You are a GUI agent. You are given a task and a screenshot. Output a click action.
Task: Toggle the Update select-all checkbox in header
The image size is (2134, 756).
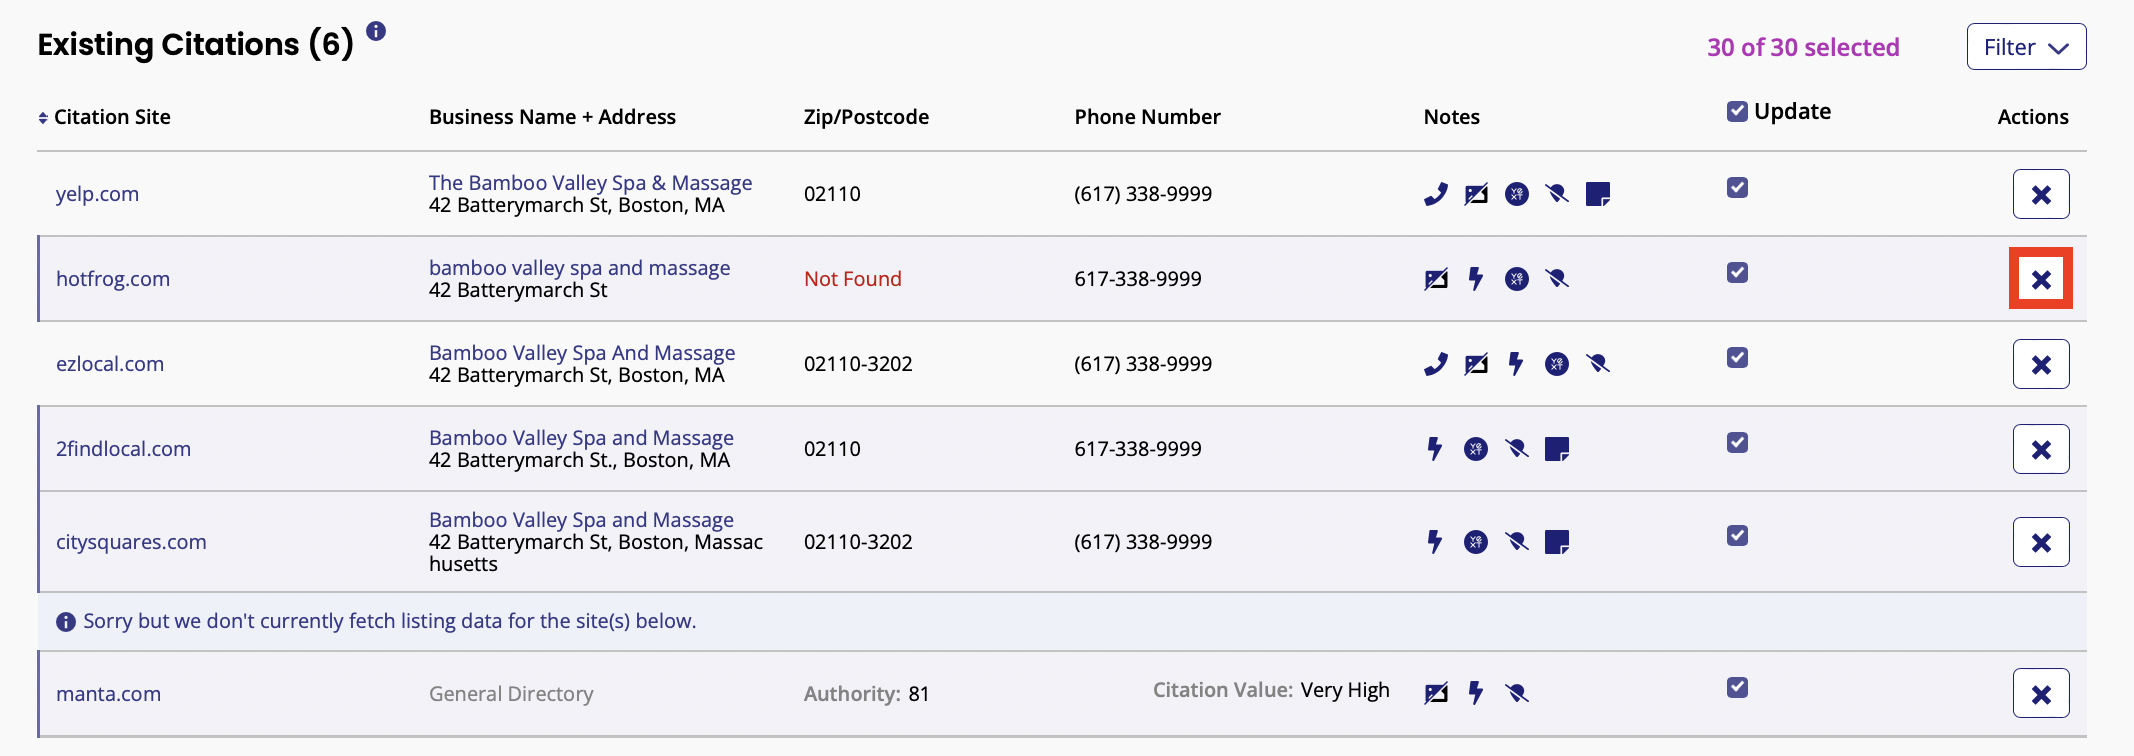(x=1738, y=111)
